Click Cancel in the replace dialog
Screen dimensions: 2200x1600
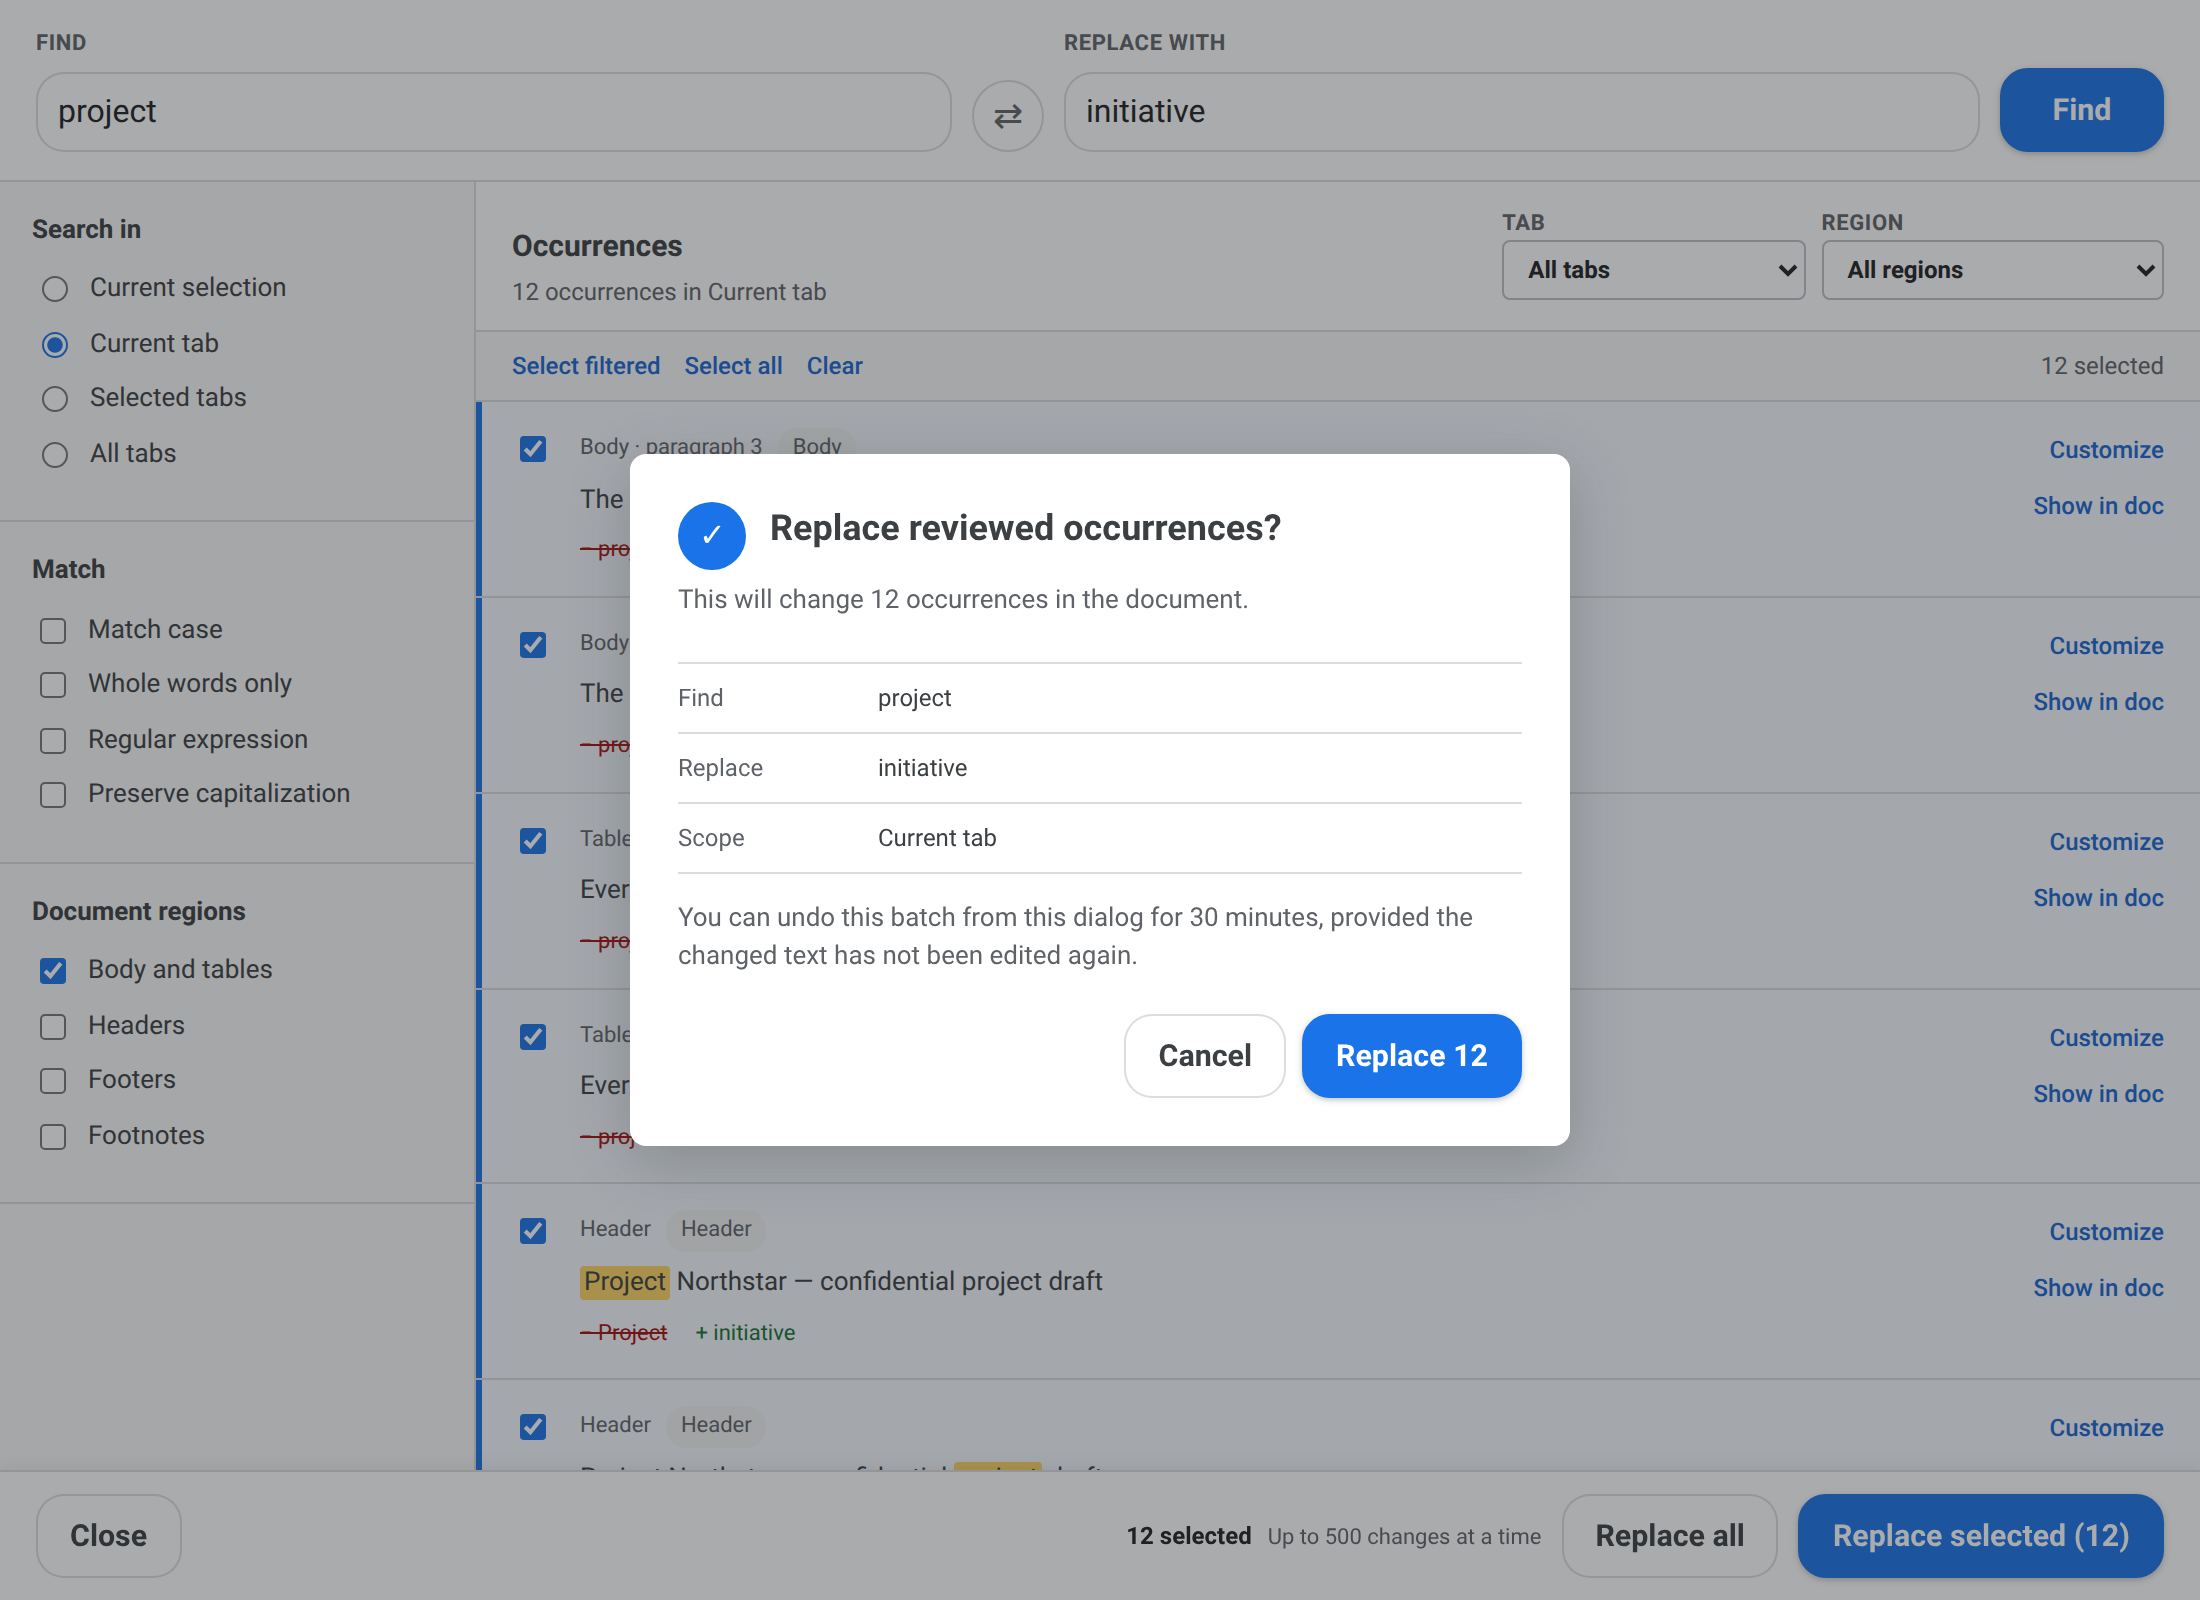pos(1204,1056)
